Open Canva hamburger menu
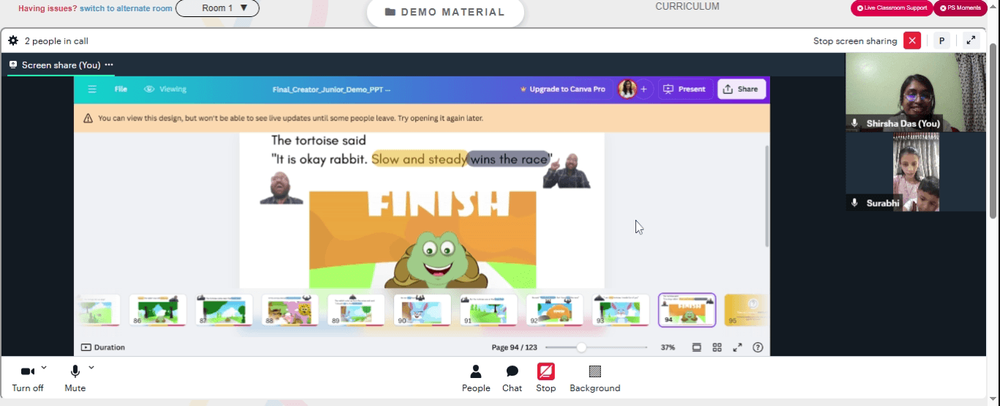Image resolution: width=1000 pixels, height=406 pixels. pos(92,89)
